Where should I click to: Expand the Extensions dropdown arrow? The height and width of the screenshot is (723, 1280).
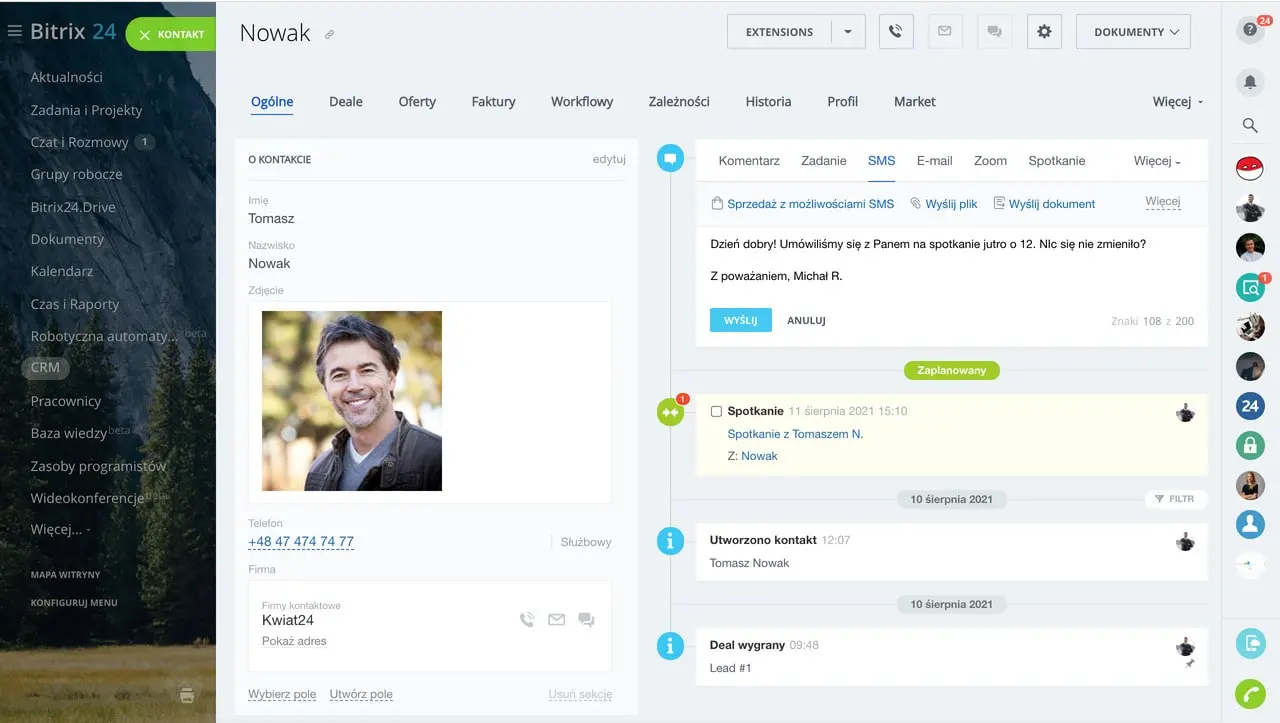click(x=848, y=32)
